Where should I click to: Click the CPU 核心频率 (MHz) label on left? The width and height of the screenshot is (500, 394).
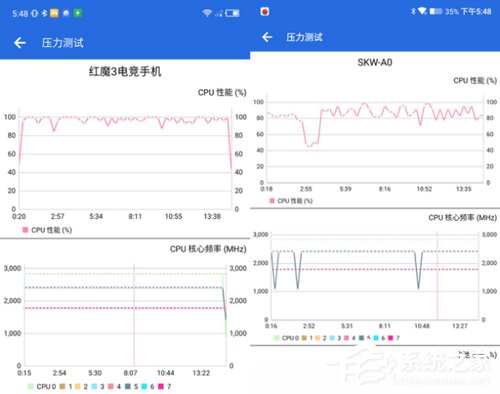(x=208, y=249)
